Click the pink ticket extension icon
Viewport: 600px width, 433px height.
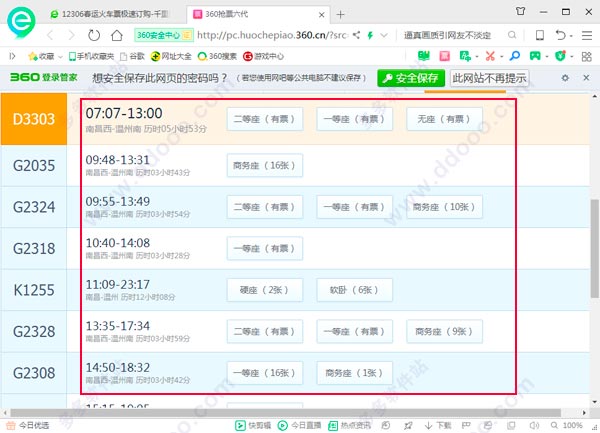coord(444,56)
